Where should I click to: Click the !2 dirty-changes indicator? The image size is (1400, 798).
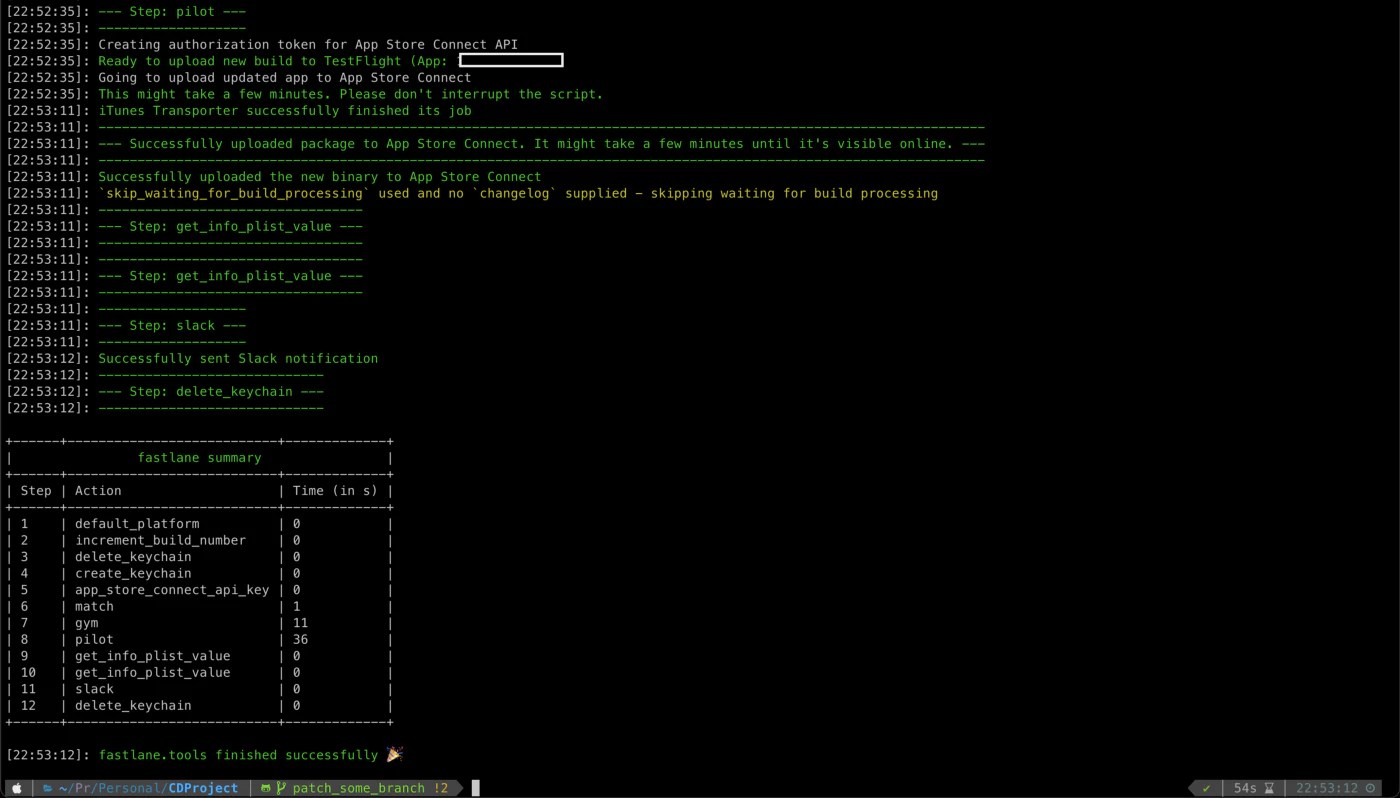click(440, 788)
